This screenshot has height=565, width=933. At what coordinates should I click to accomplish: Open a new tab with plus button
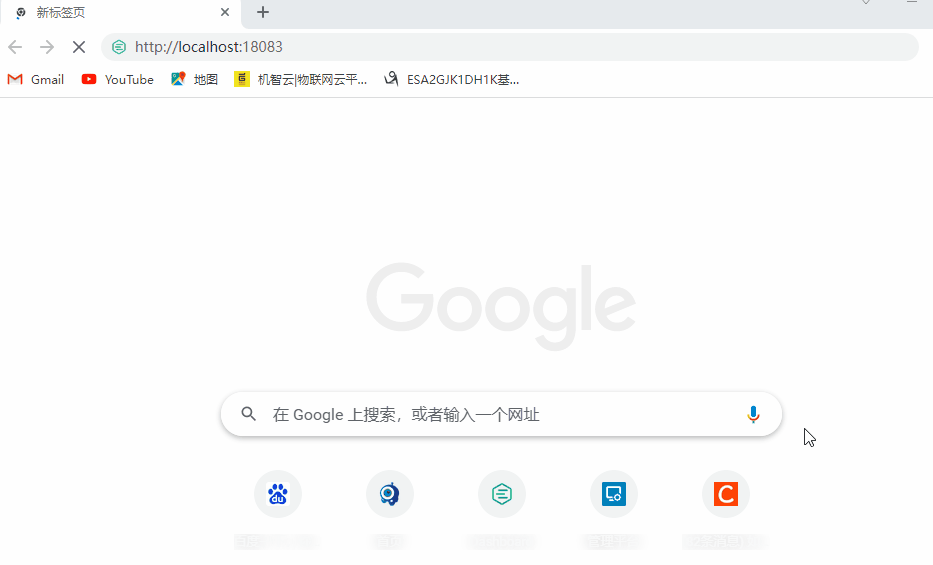coord(263,12)
